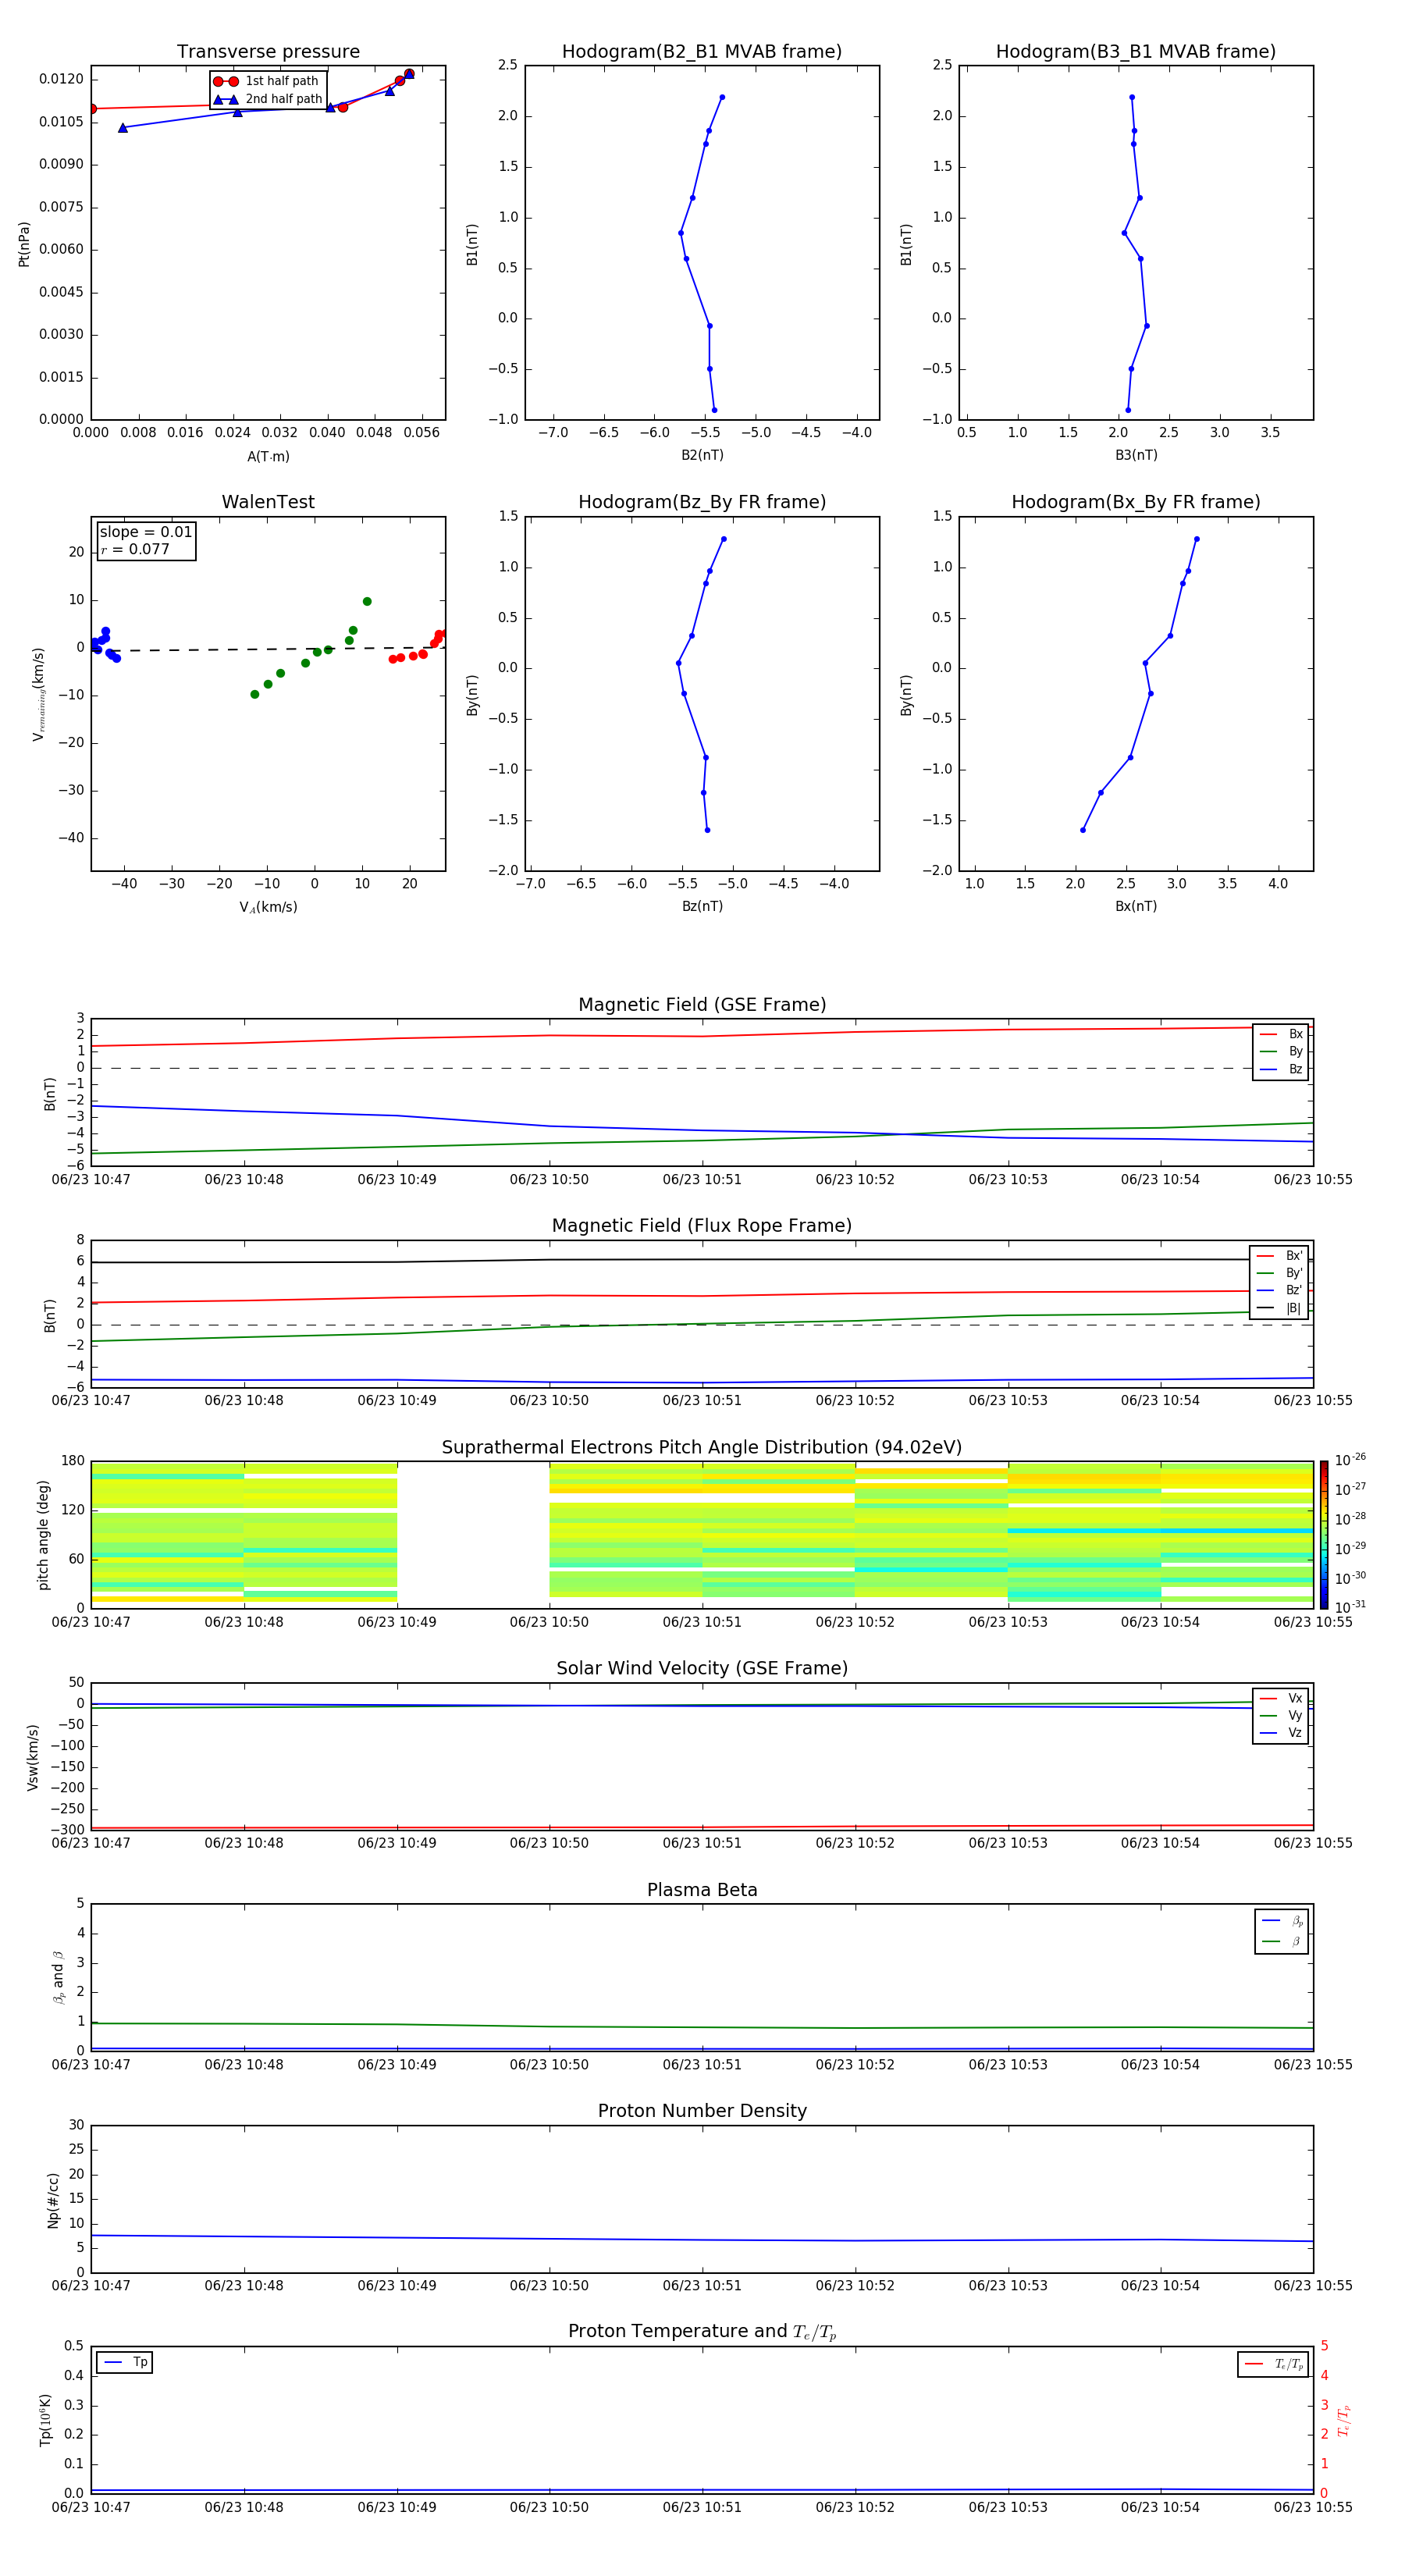Screen dimensions: 1405x2576
Task: Select Bx legend entry in GSE magnetic field
Action: pyautogui.click(x=1281, y=1034)
